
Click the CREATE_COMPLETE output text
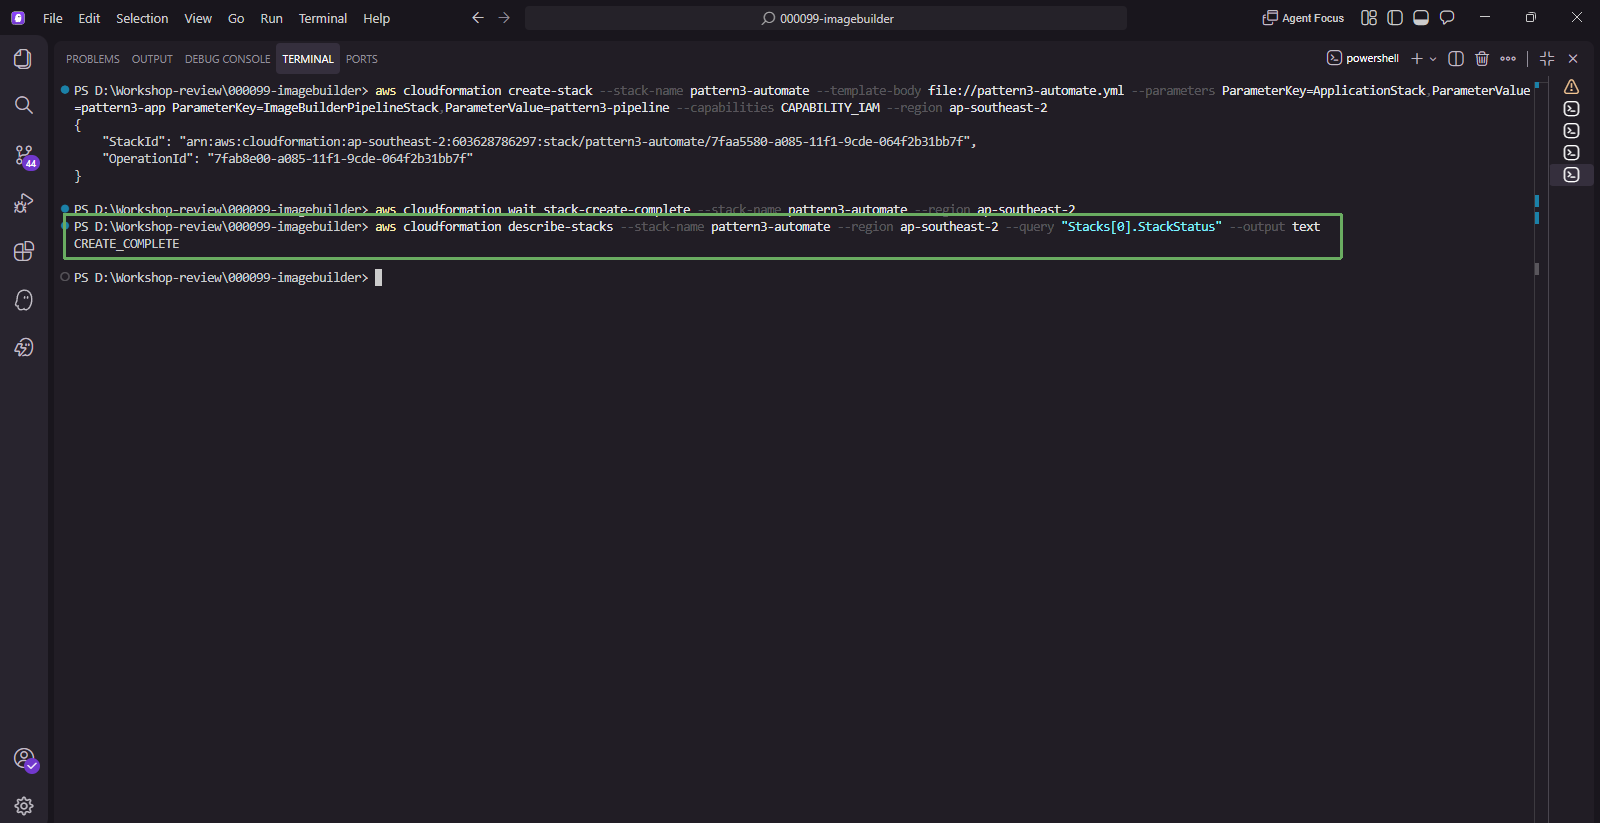[127, 244]
